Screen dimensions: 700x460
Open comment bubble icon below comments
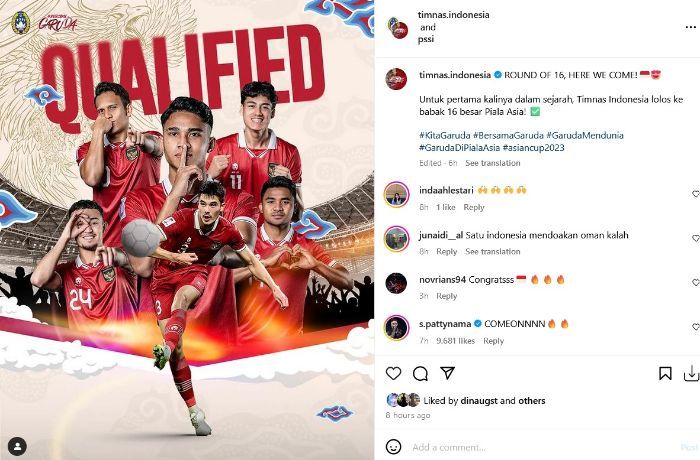(x=420, y=373)
